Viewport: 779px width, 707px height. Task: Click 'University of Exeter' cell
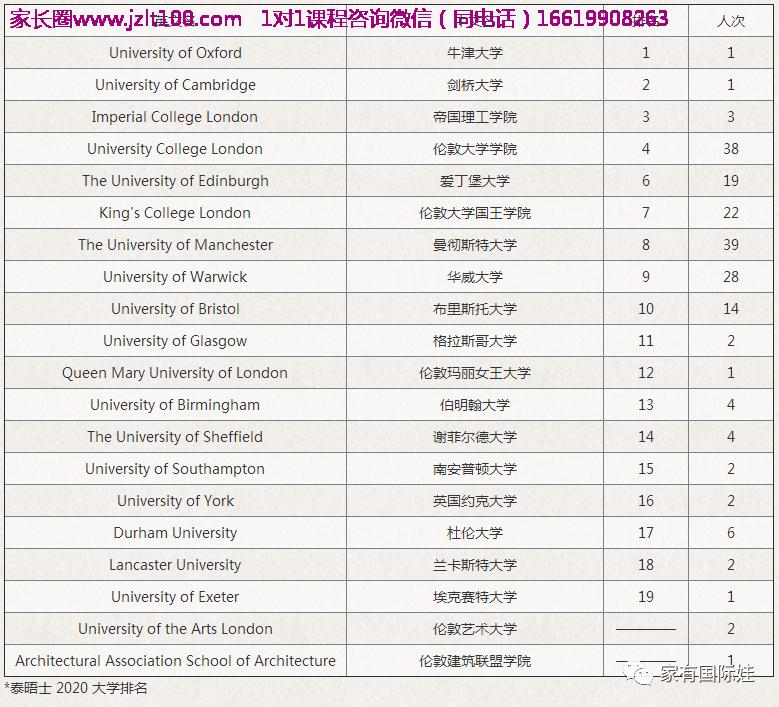(x=175, y=597)
